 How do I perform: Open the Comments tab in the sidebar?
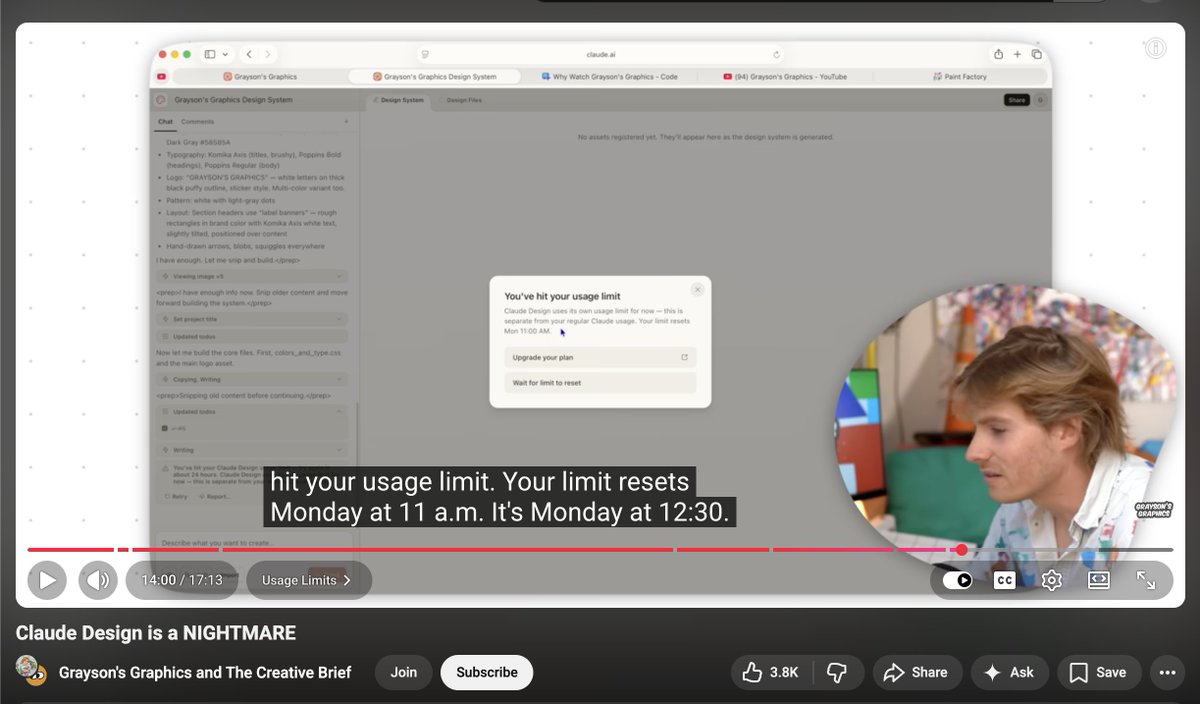click(197, 122)
